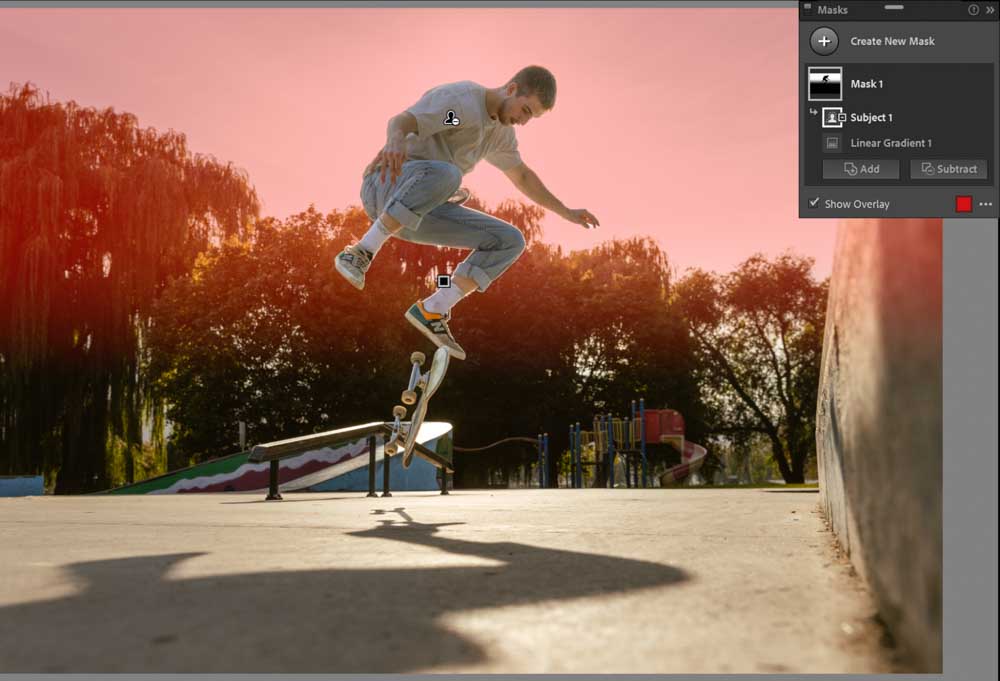
Task: Select the Linear Gradient 1 component icon
Action: pyautogui.click(x=832, y=143)
